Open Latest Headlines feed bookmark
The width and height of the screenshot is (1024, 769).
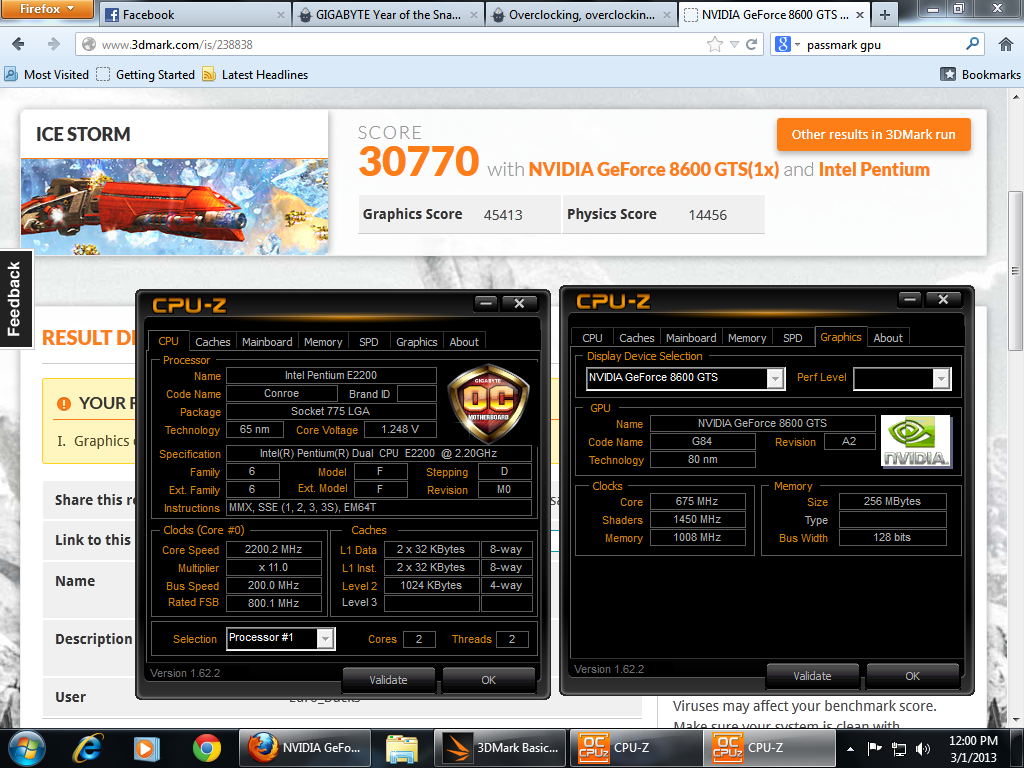click(255, 74)
